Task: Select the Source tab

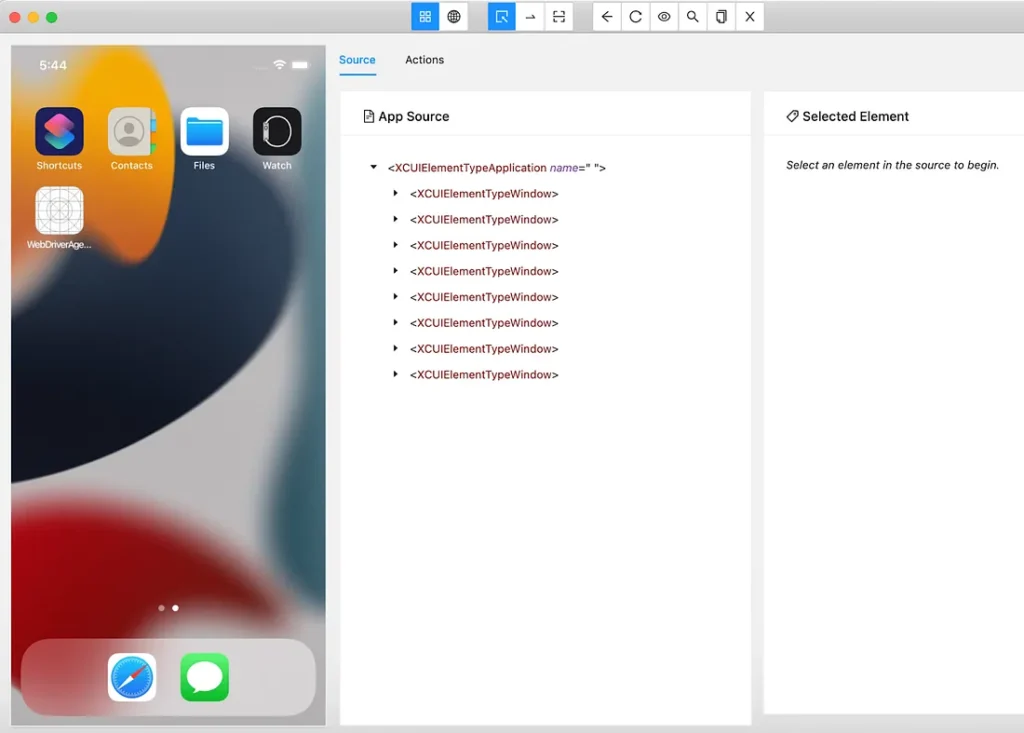Action: coord(357,60)
